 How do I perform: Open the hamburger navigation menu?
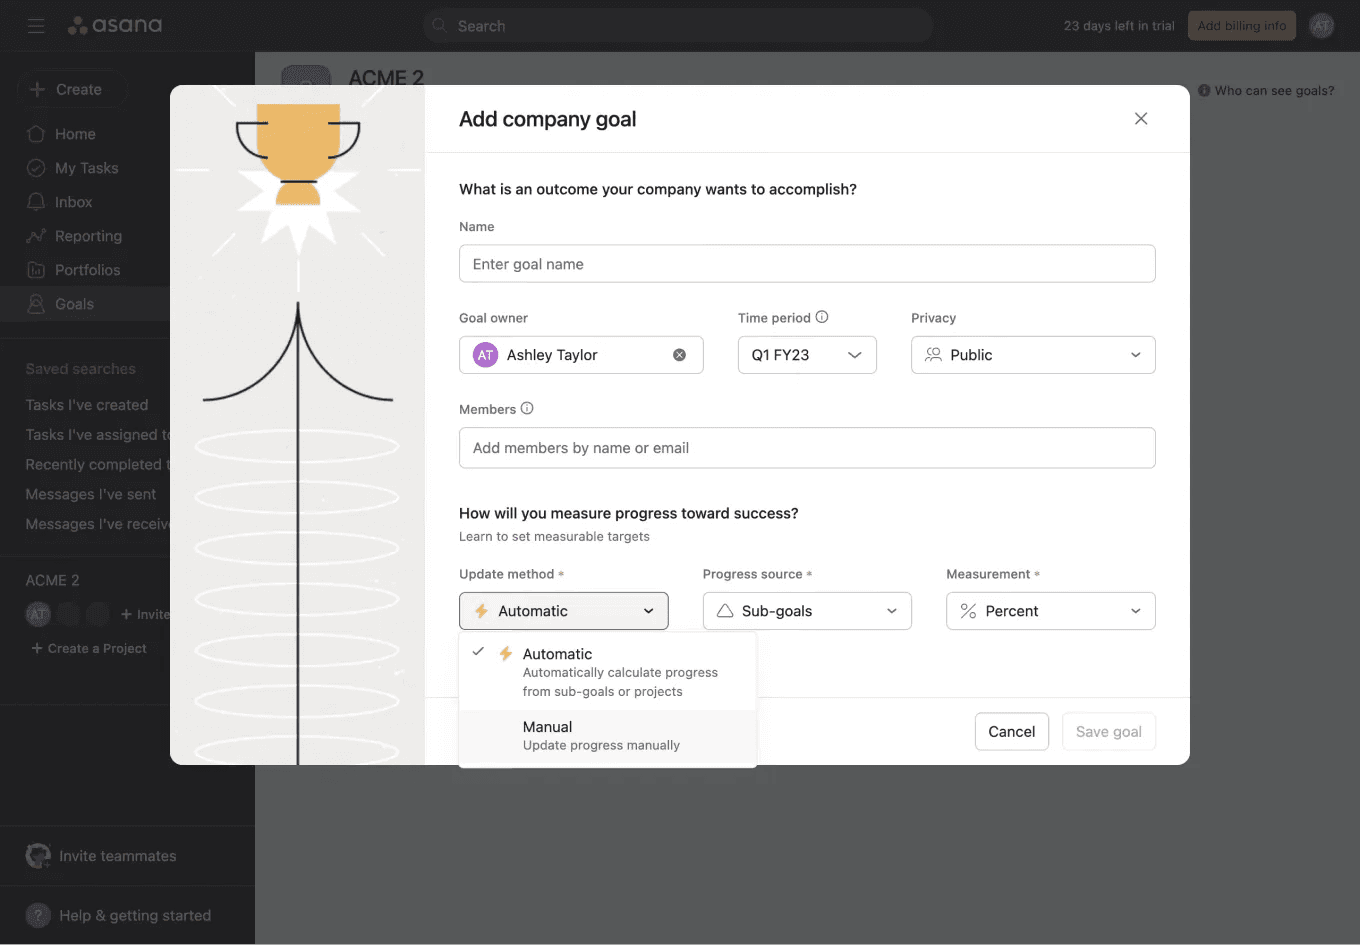click(x=36, y=25)
